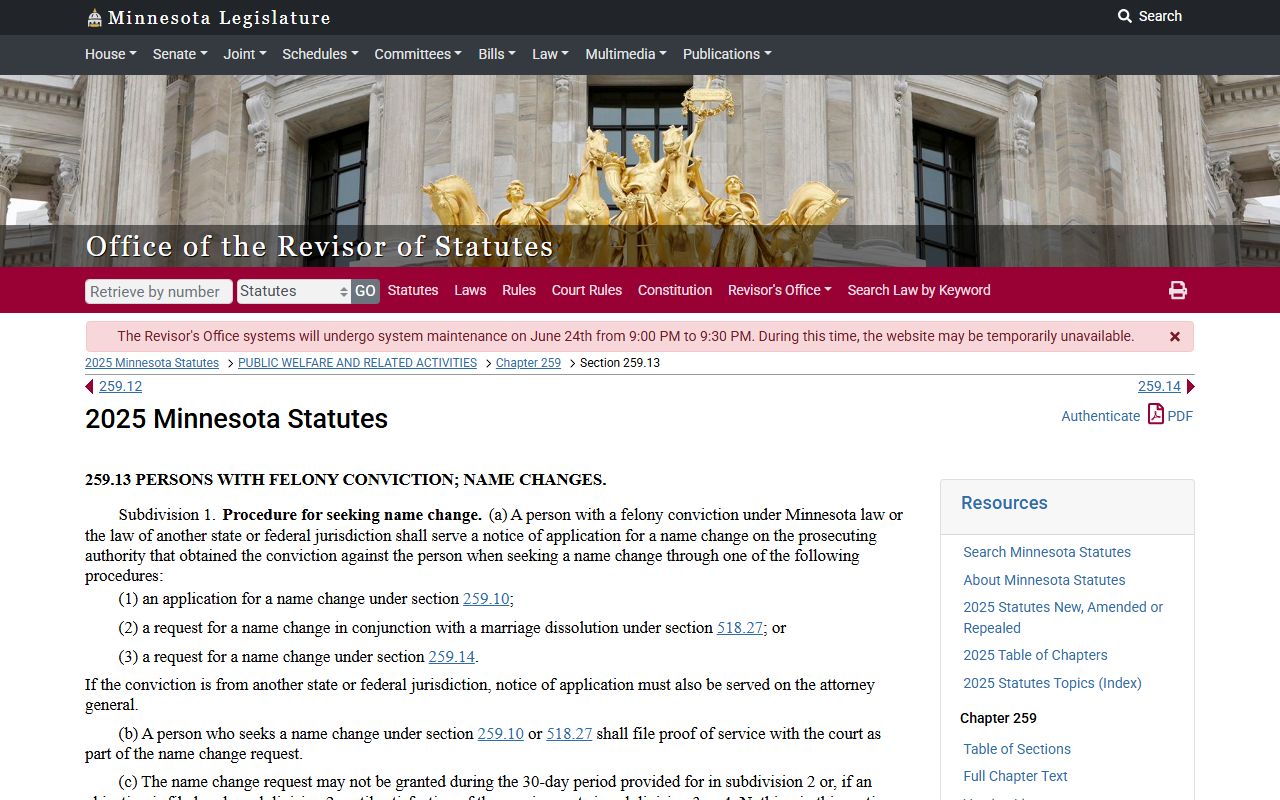Open the Senate dropdown menu

(x=180, y=54)
